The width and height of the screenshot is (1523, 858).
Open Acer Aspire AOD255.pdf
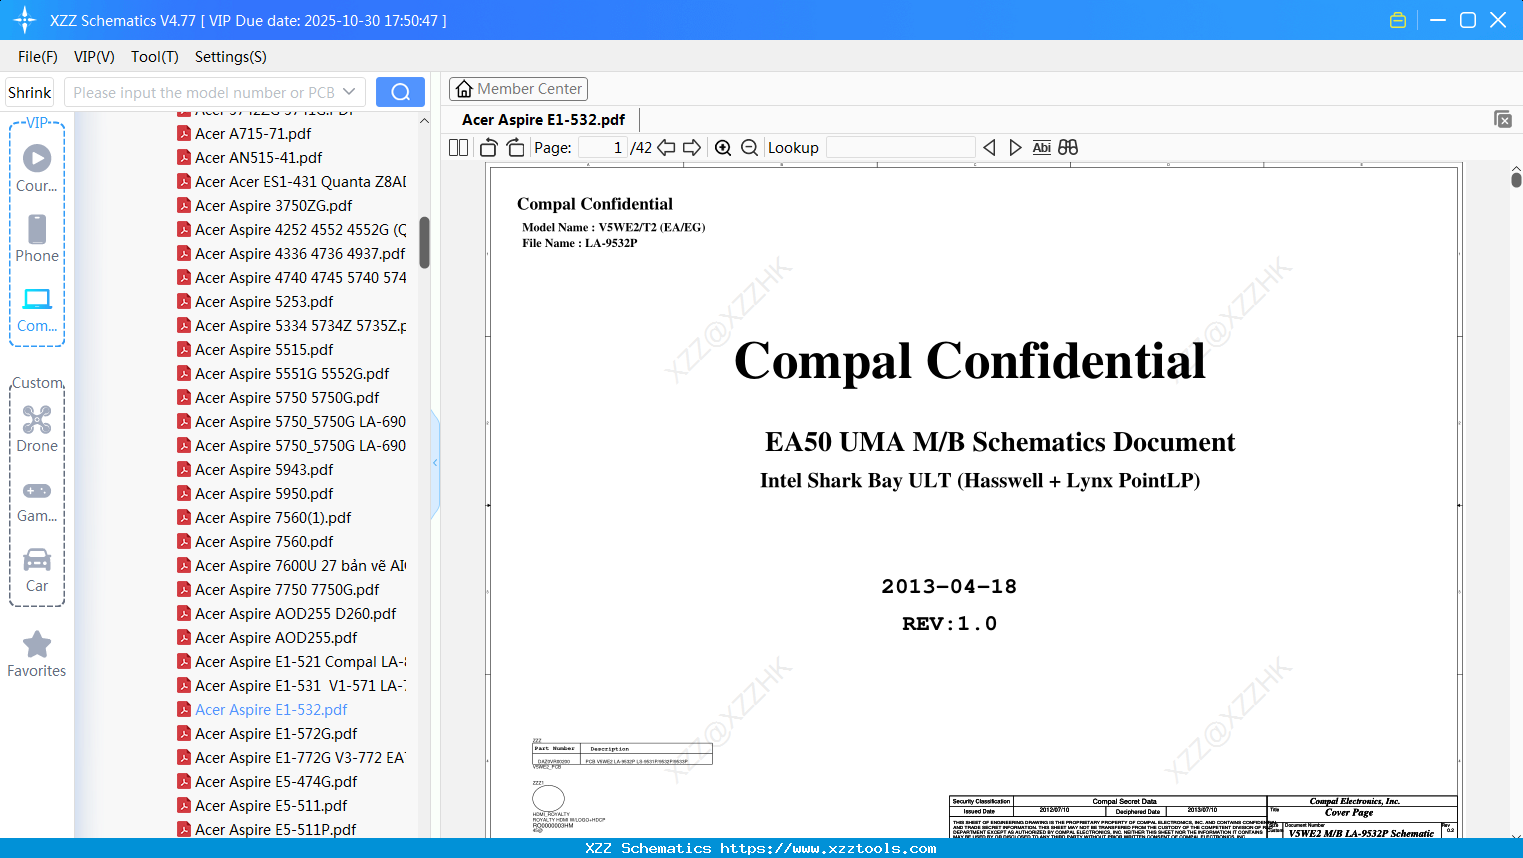(x=276, y=638)
